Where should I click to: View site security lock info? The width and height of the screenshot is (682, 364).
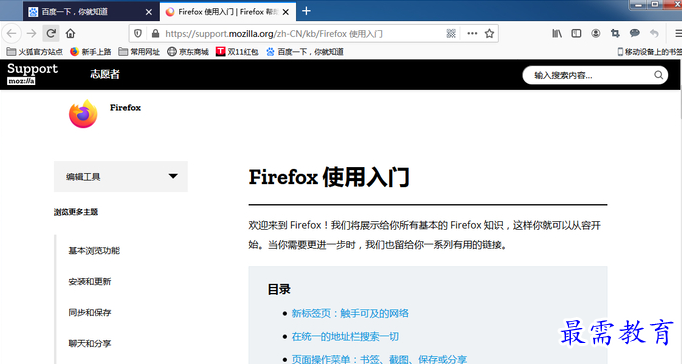(155, 33)
